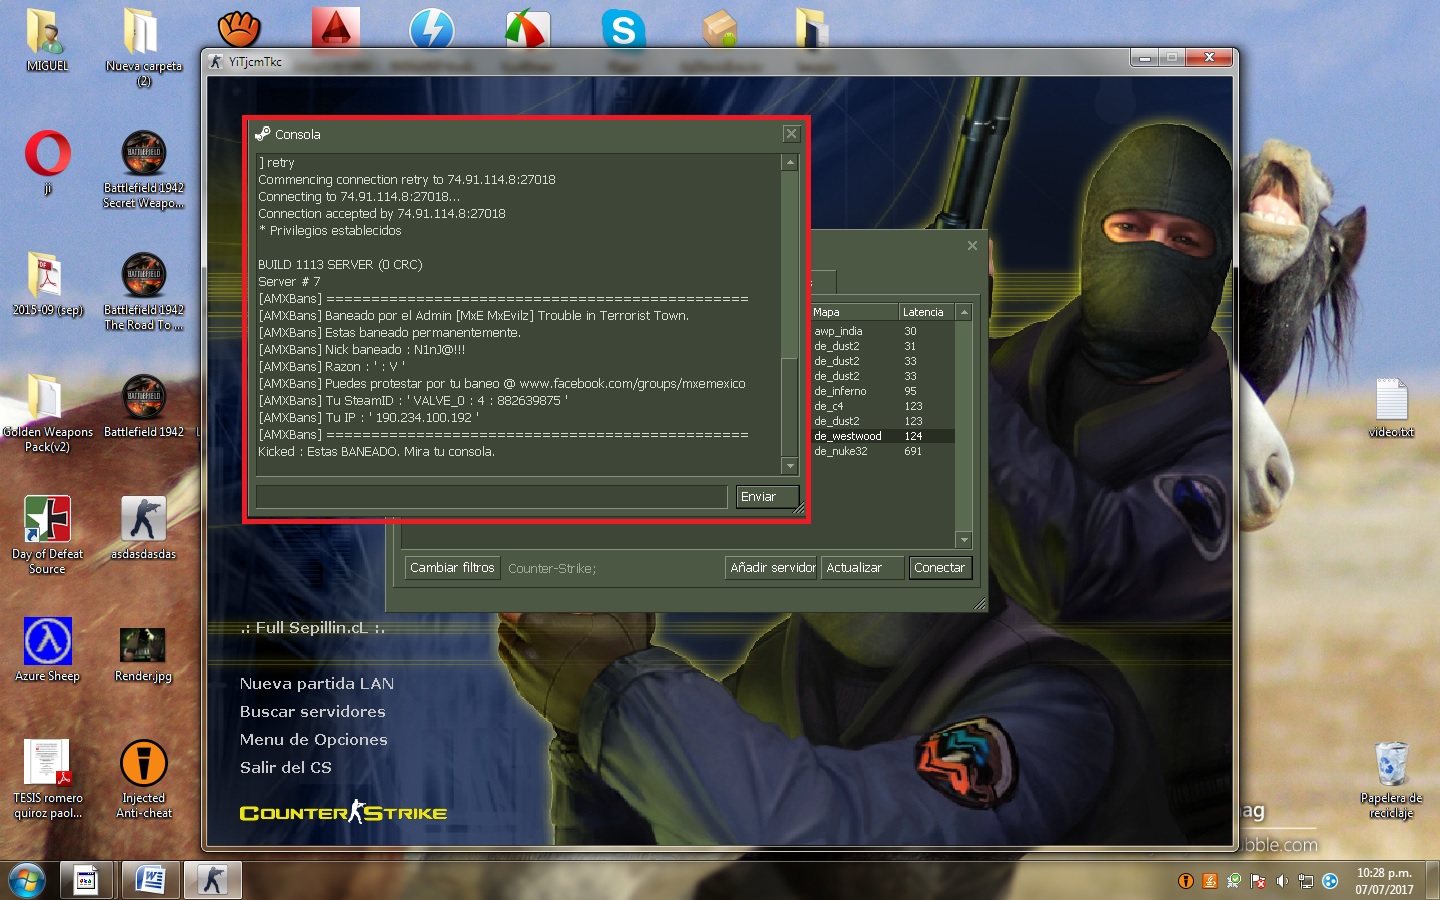This screenshot has height=900, width=1440.
Task: Open the FastStone Capture desktop icon
Action: coord(527,28)
